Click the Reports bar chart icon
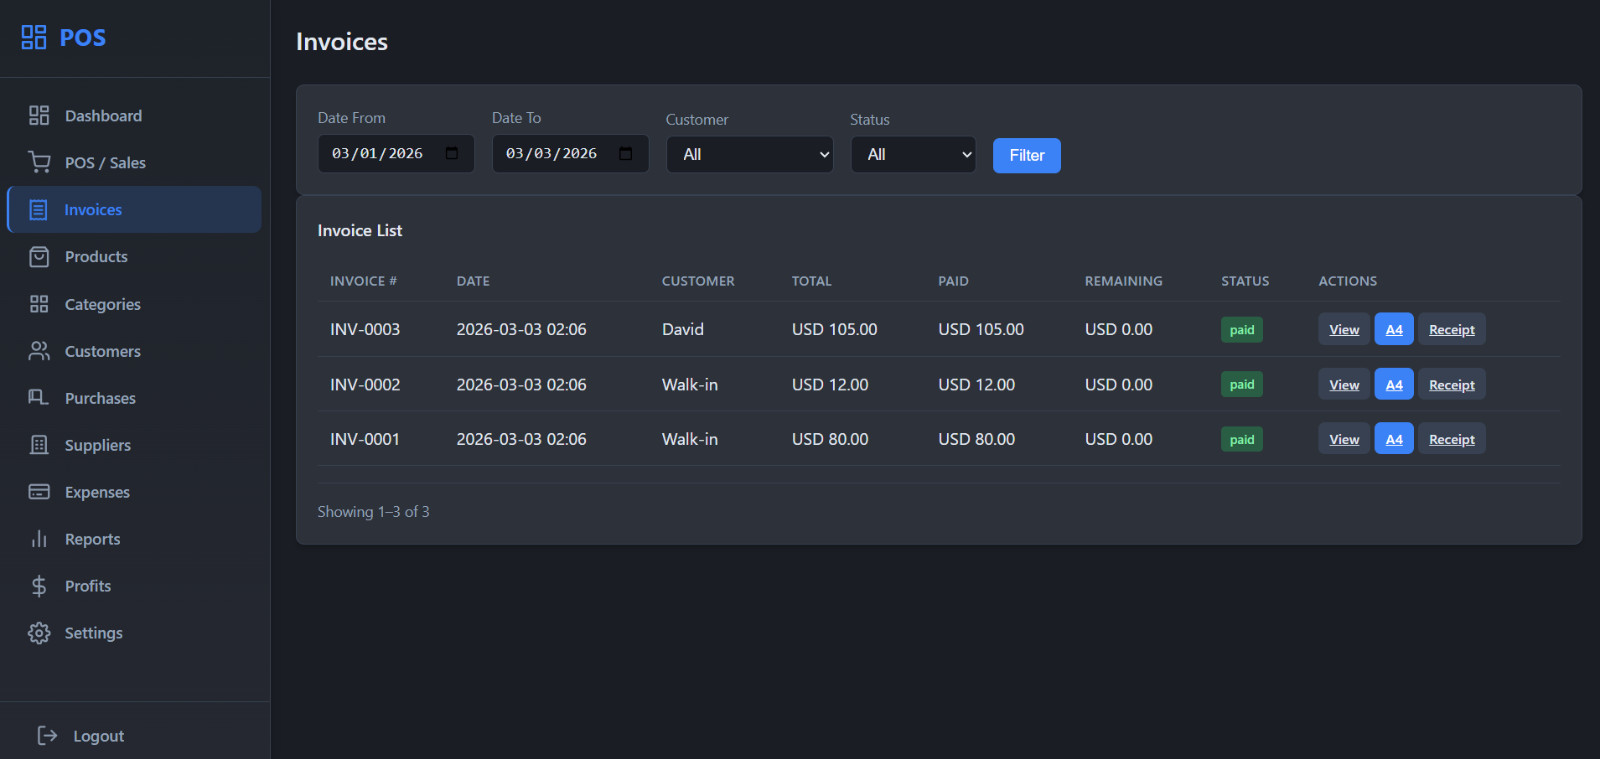Image resolution: width=1600 pixels, height=759 pixels. pyautogui.click(x=39, y=539)
